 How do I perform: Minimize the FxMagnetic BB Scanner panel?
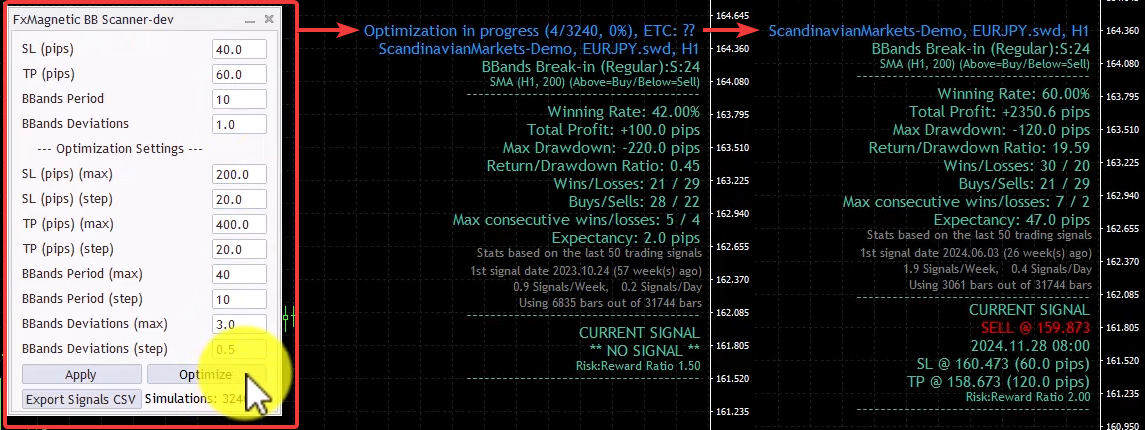249,19
